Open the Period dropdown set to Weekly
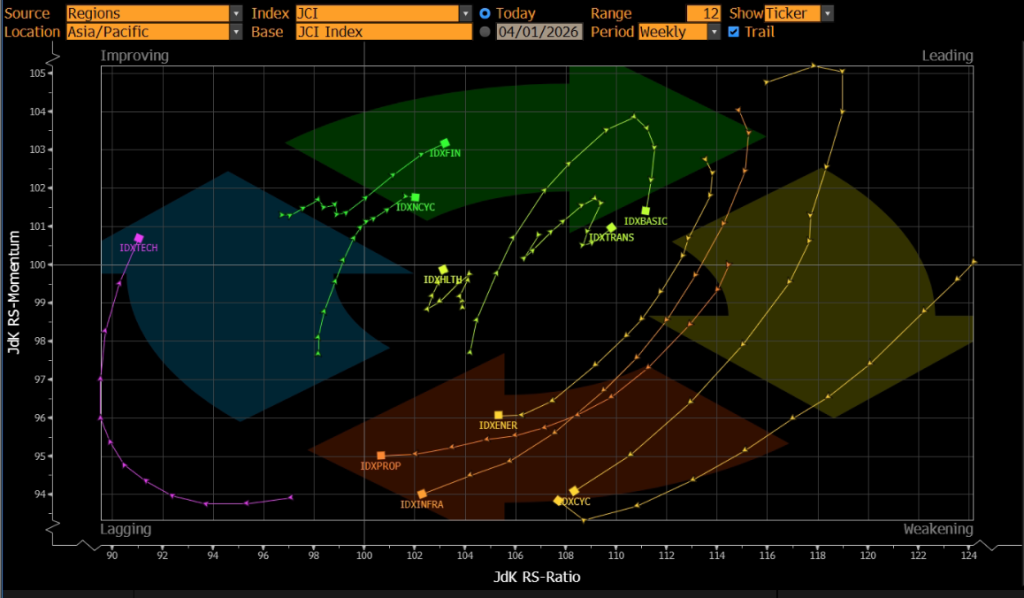 click(679, 32)
